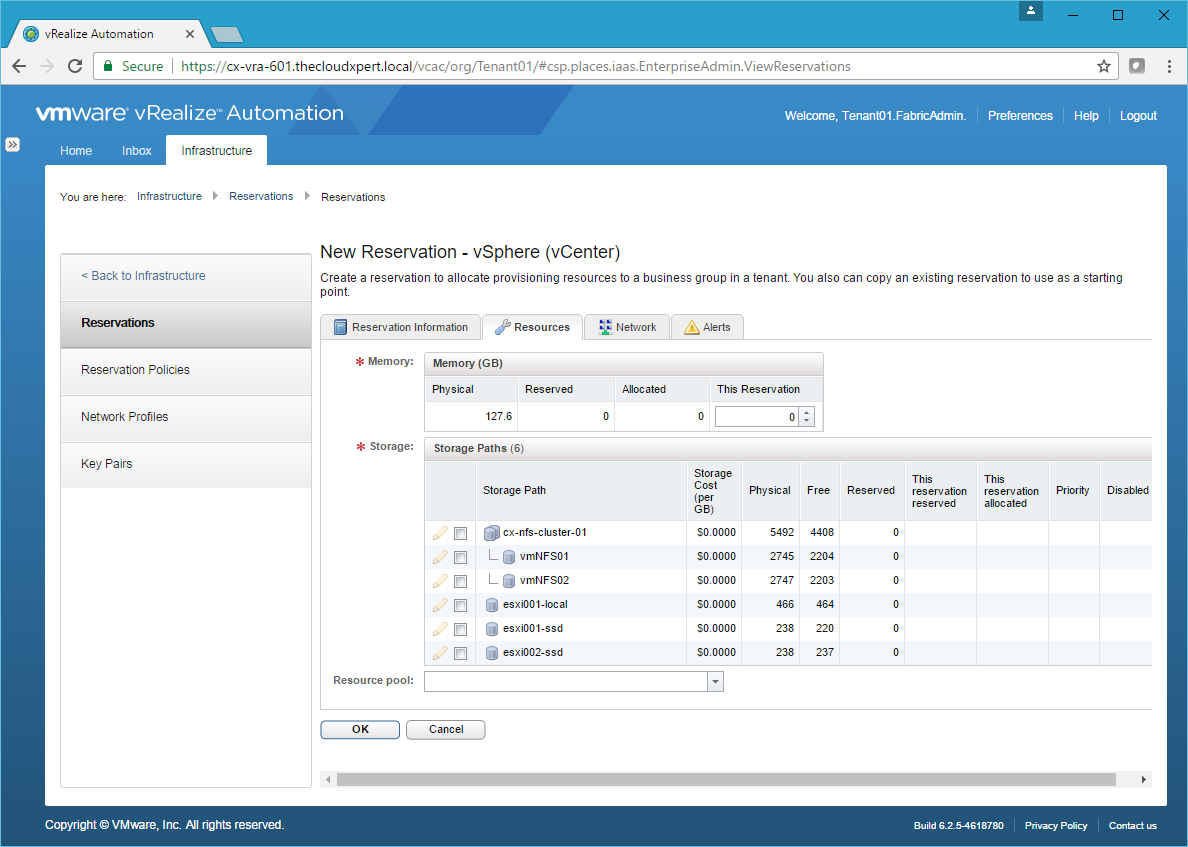The width and height of the screenshot is (1188, 847).
Task: Open the Reservation Information tab
Action: [x=400, y=327]
